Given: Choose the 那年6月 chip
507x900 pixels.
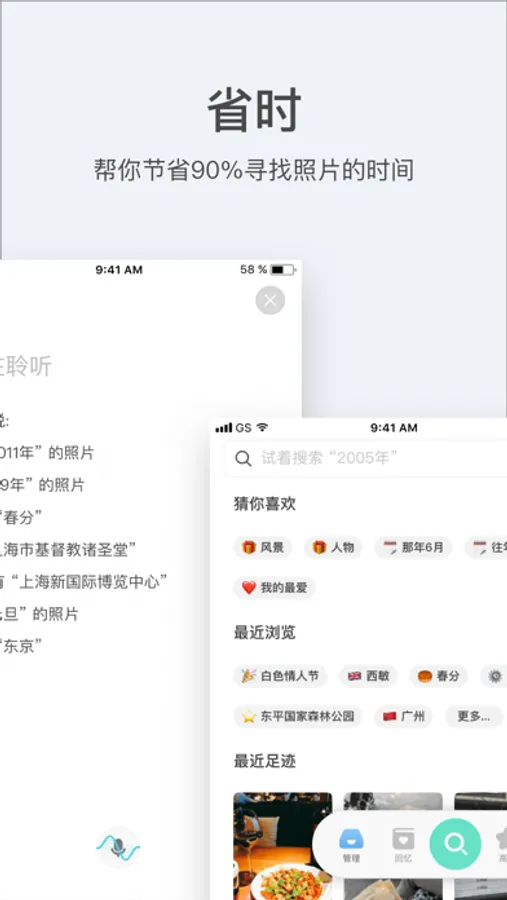Looking at the screenshot, I should [x=413, y=547].
